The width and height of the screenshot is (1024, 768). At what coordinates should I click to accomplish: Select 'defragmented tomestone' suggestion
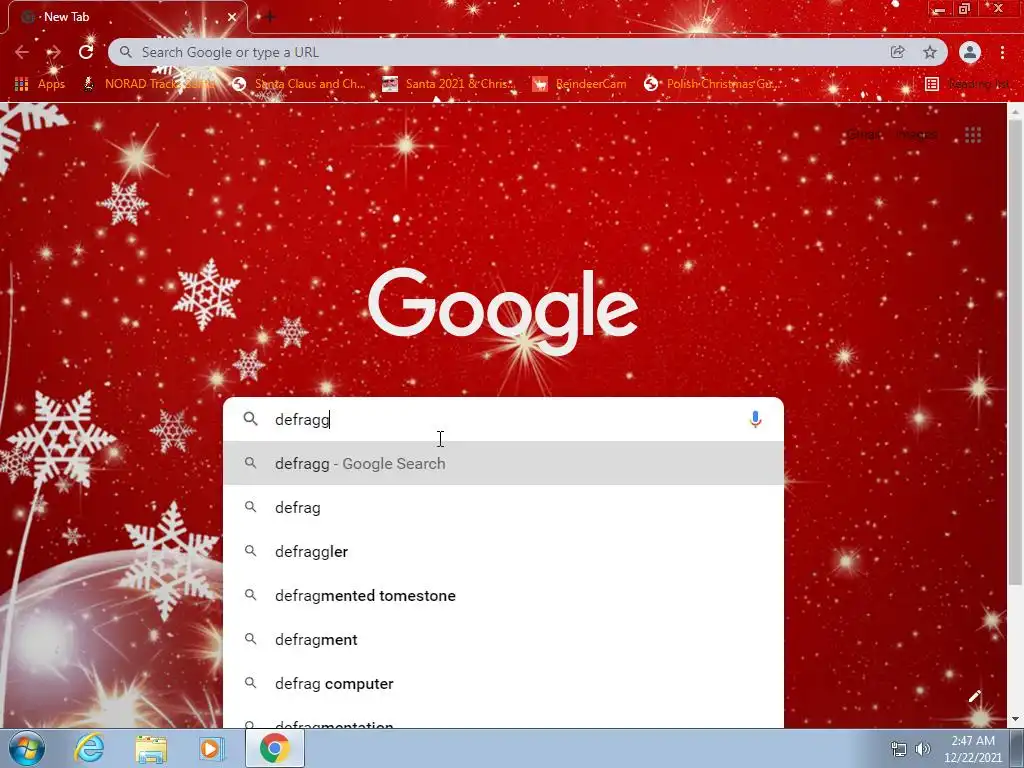tap(503, 596)
